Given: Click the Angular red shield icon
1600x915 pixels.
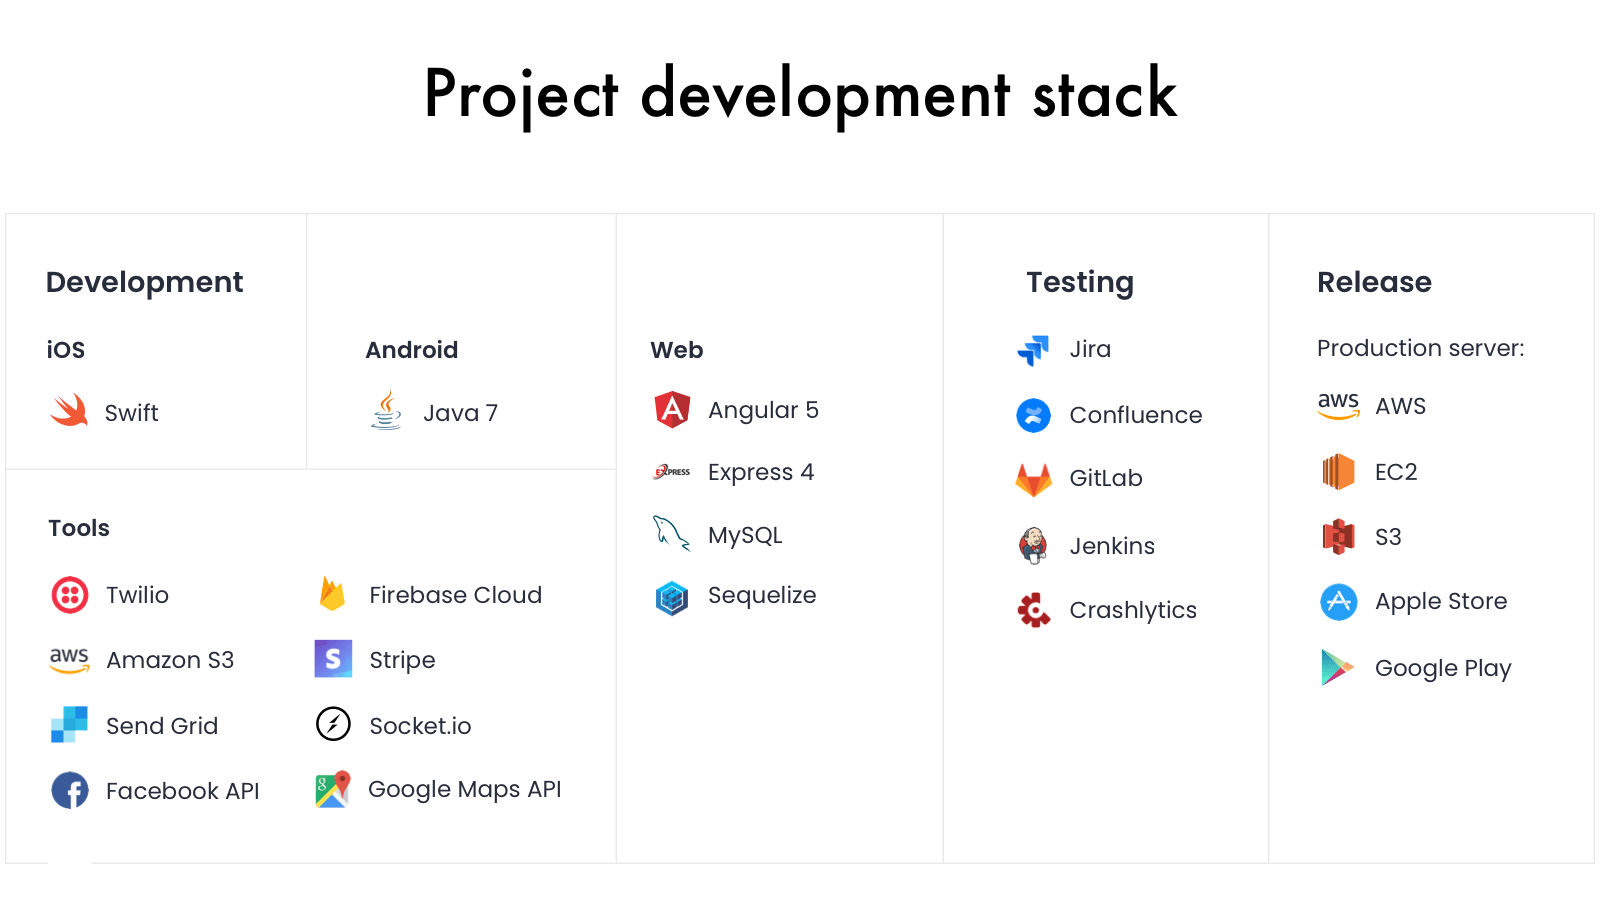Looking at the screenshot, I should (x=672, y=410).
